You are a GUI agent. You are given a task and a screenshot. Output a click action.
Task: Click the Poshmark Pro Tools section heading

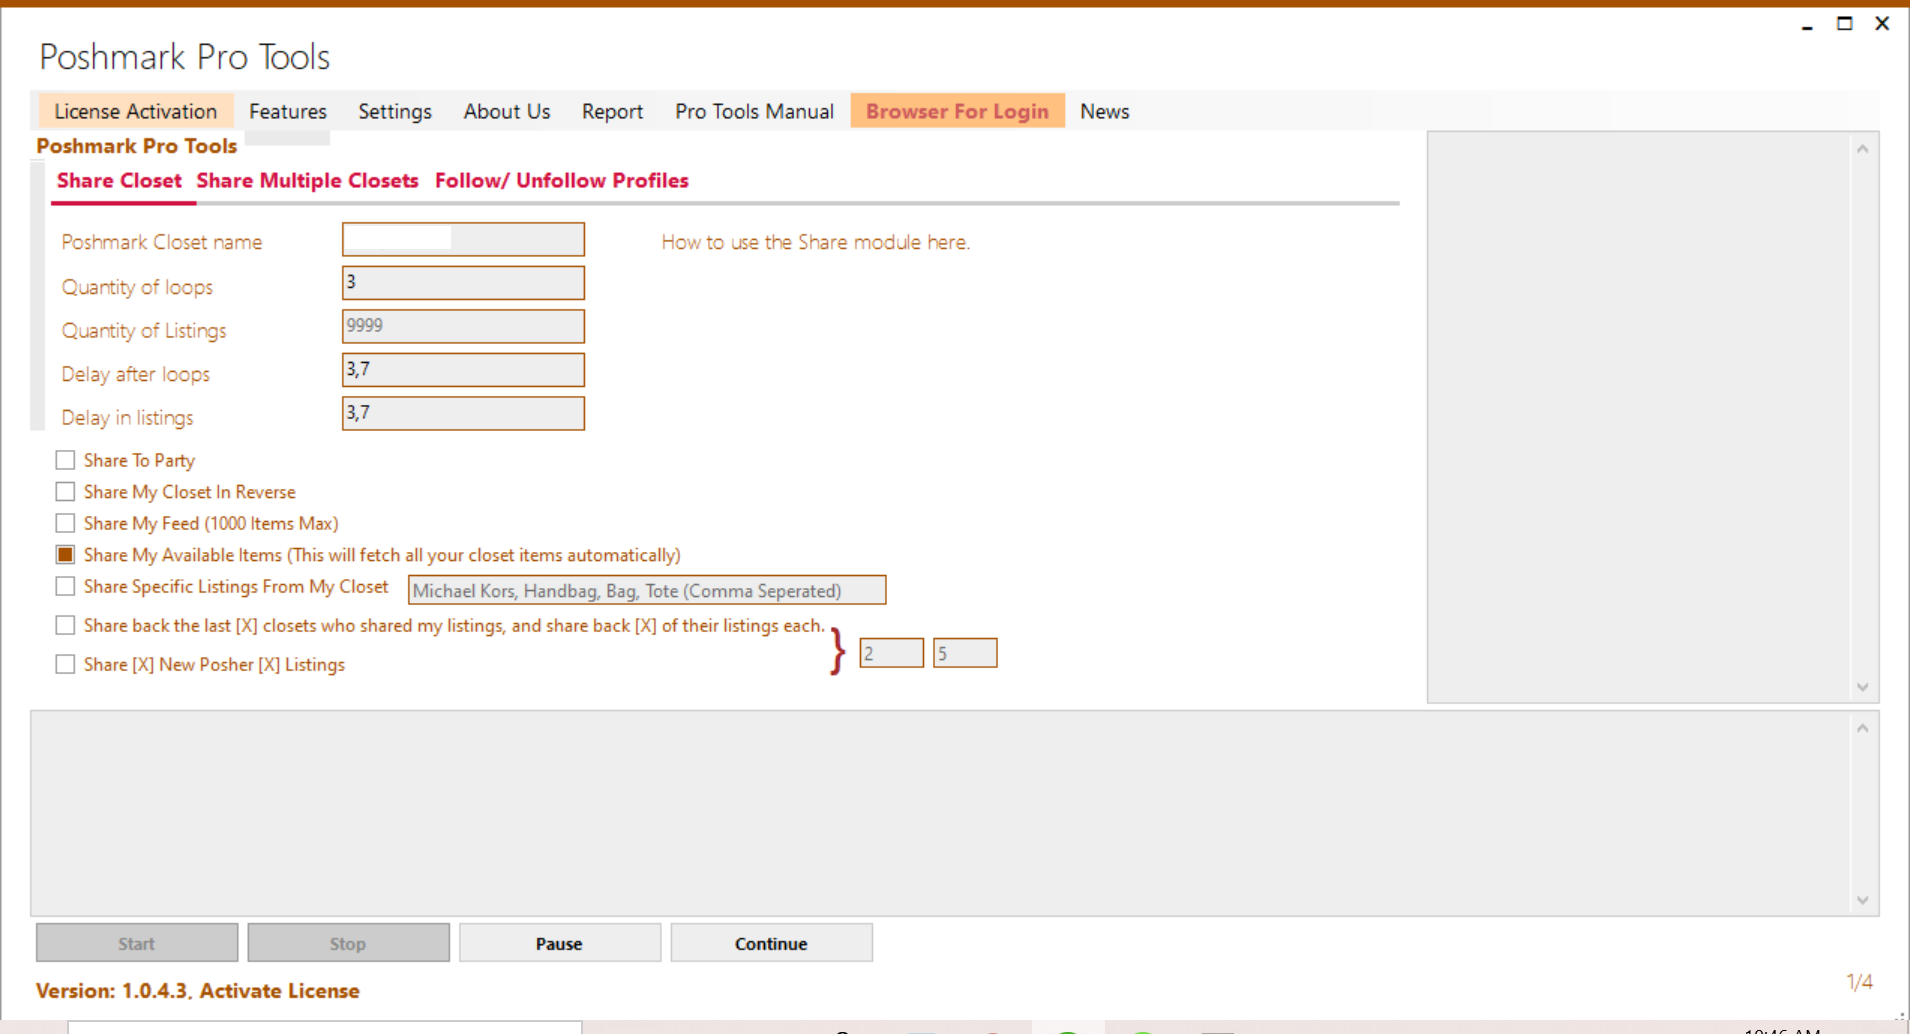coord(136,146)
